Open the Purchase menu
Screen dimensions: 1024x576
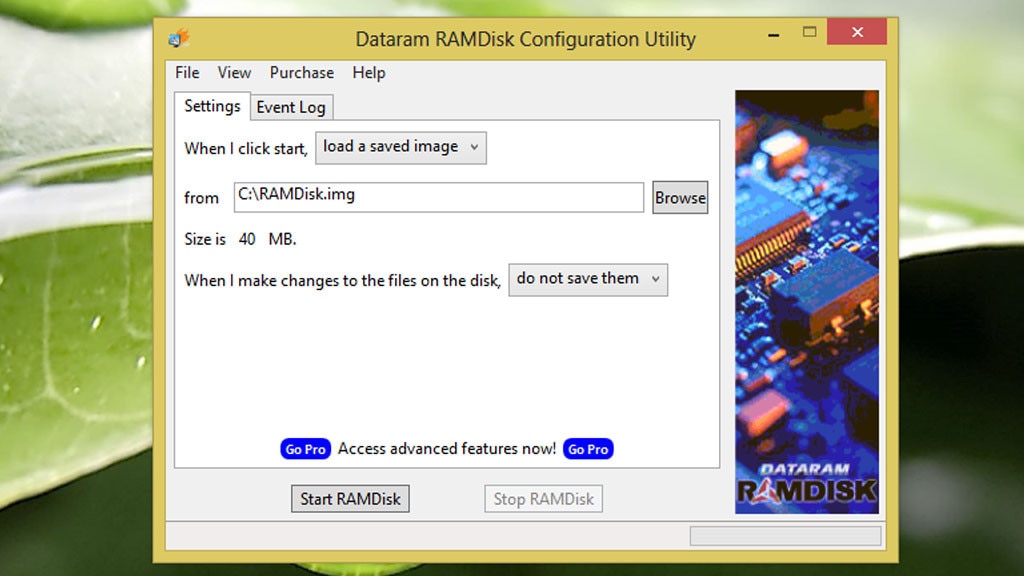point(302,72)
